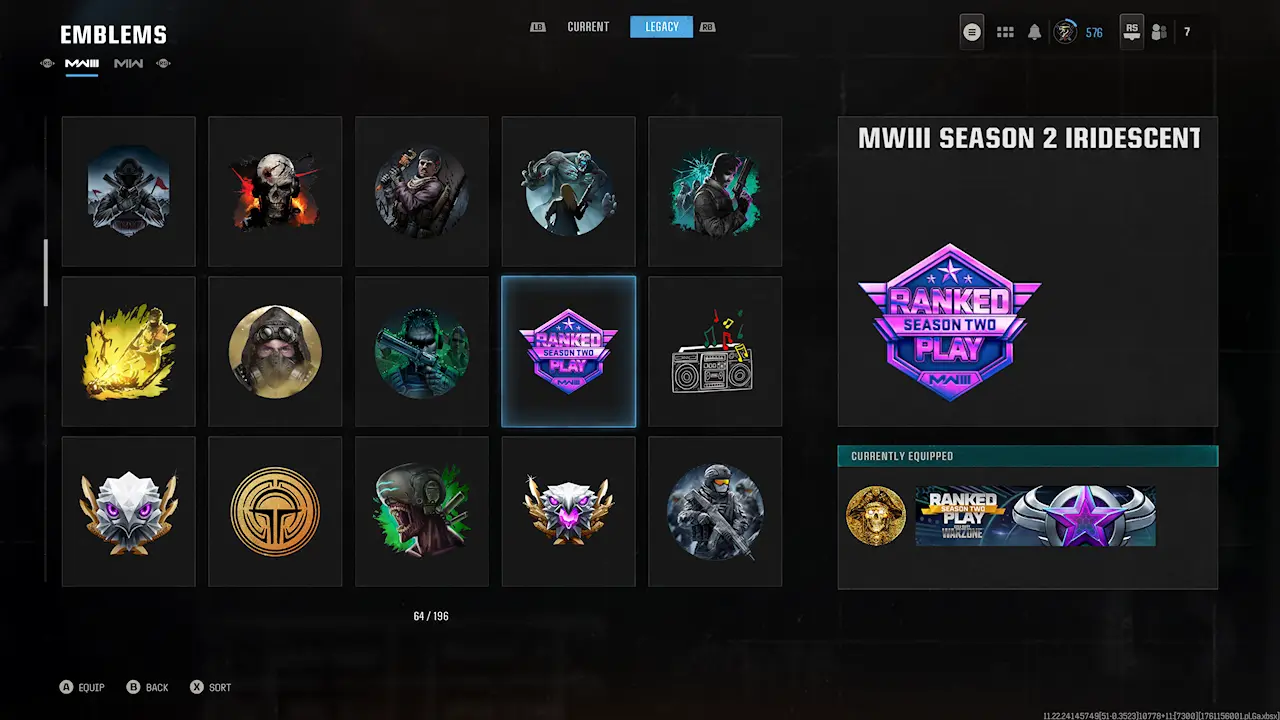Viewport: 1280px width, 720px height.
Task: Select the green zombie skull emblem
Action: click(422, 511)
